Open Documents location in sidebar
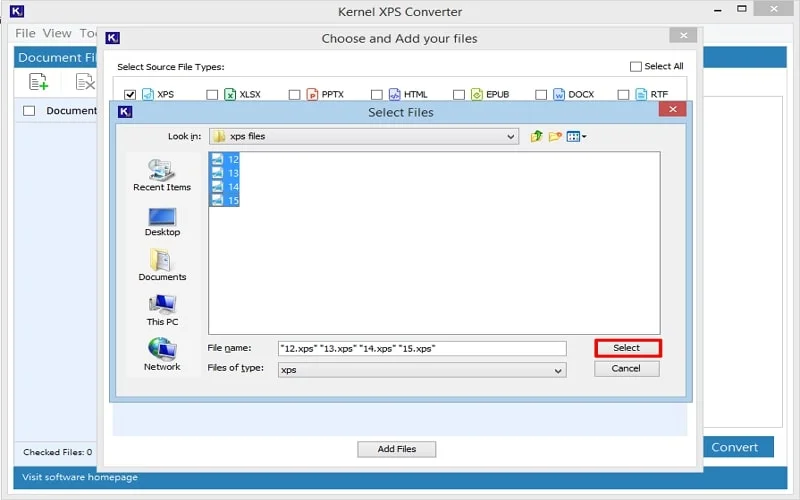The height and width of the screenshot is (500, 800). (x=162, y=264)
